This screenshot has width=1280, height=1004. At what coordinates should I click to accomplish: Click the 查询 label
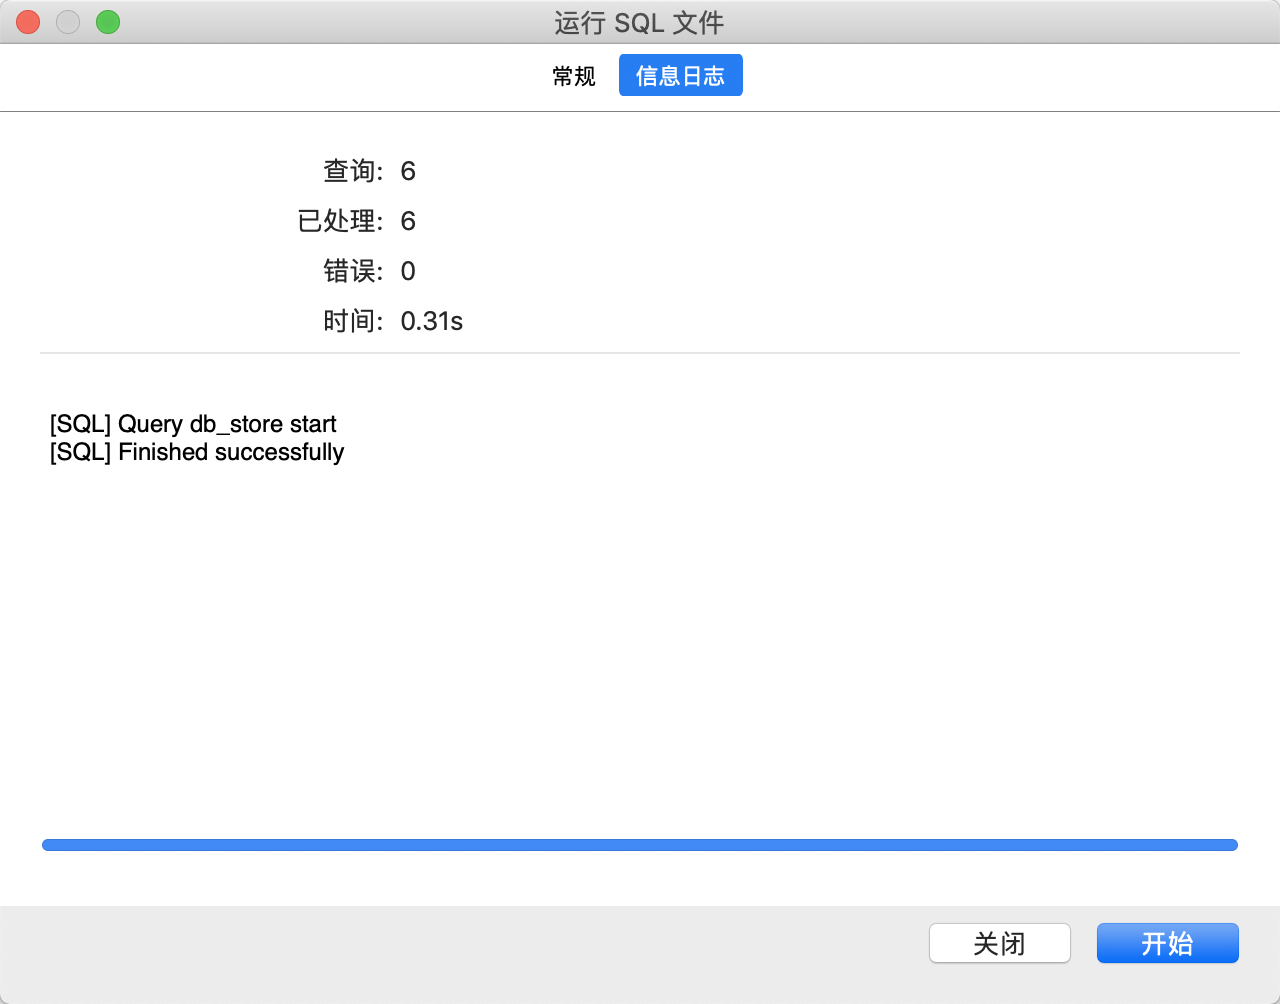pos(354,171)
